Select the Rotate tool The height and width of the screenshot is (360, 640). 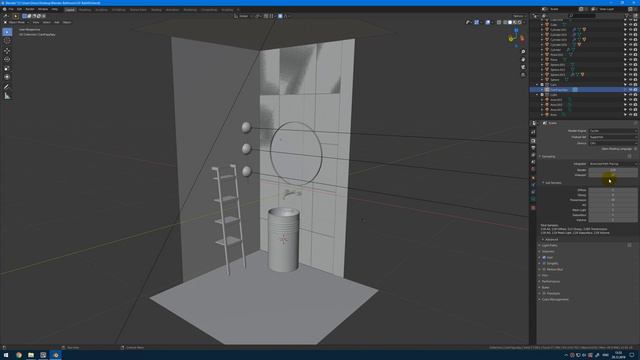[x=7, y=60]
